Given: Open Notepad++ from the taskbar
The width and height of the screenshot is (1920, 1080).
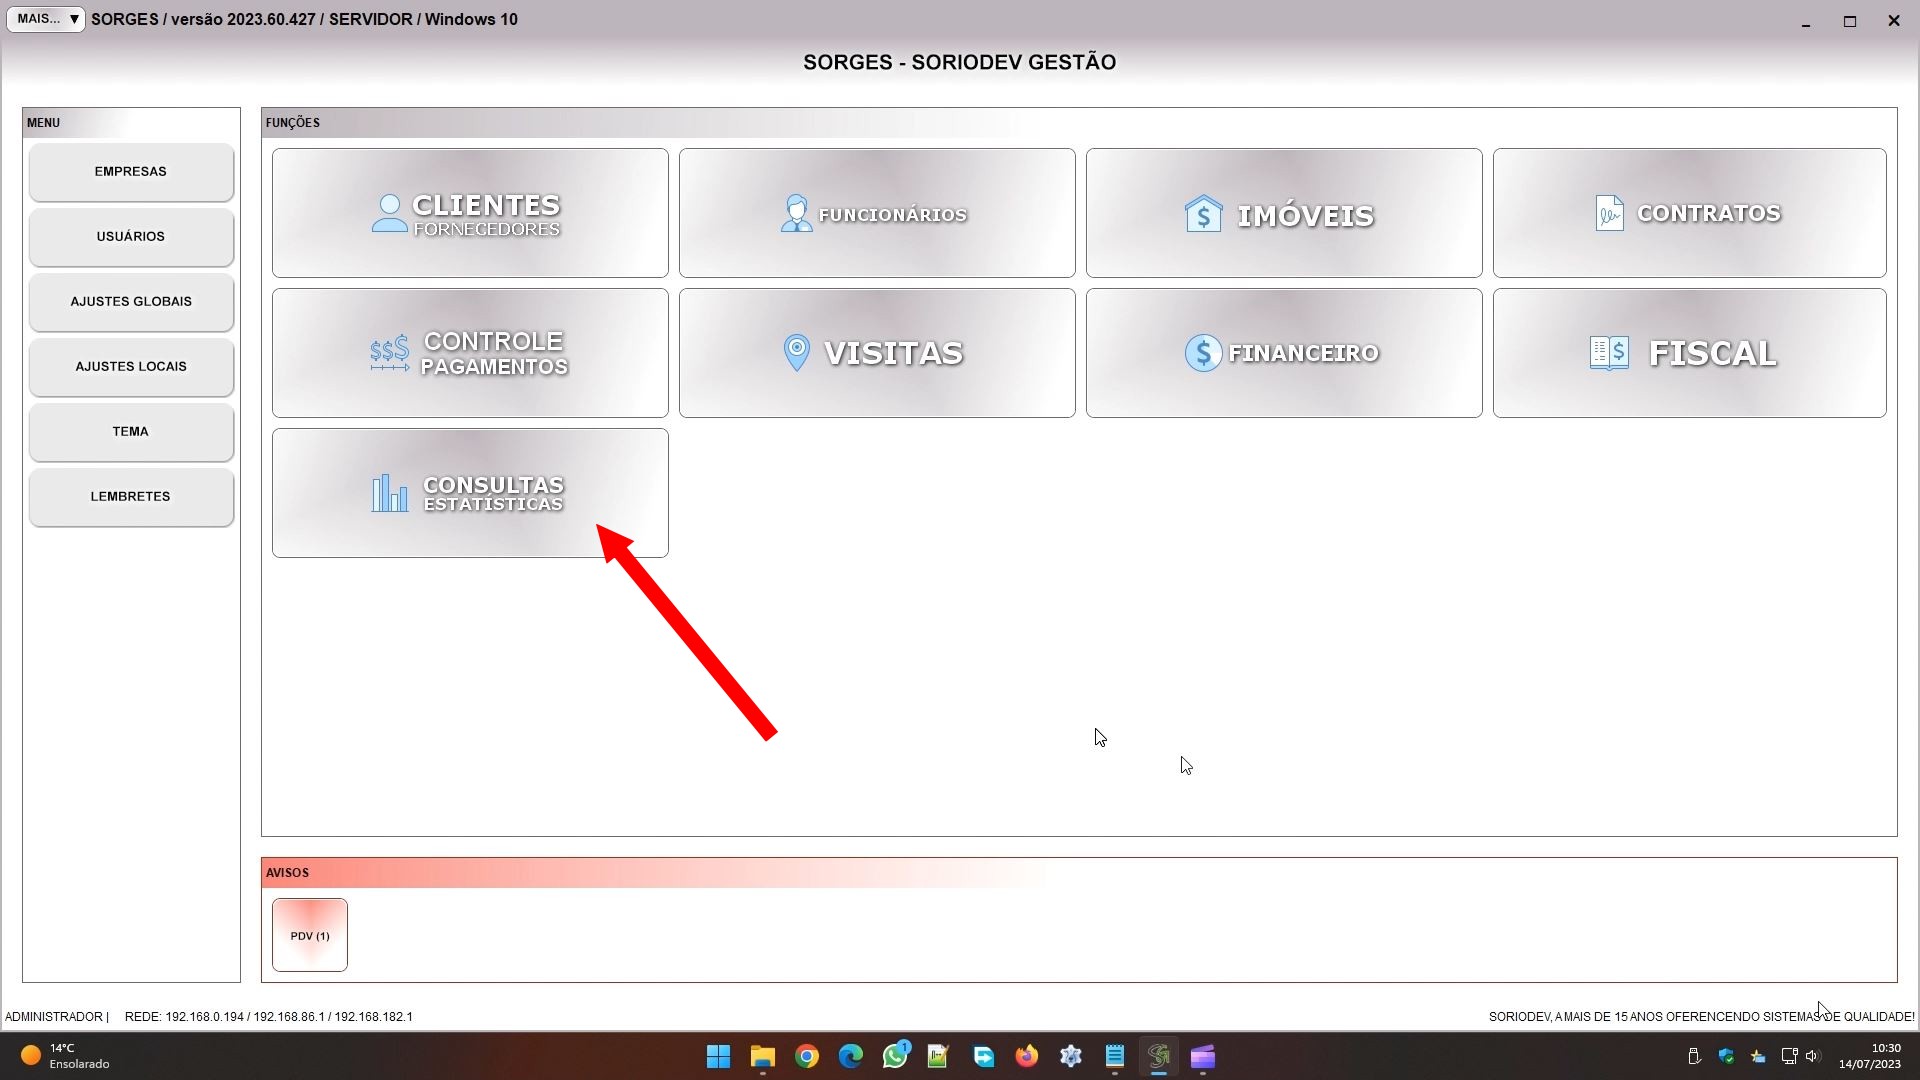Looking at the screenshot, I should point(938,1057).
